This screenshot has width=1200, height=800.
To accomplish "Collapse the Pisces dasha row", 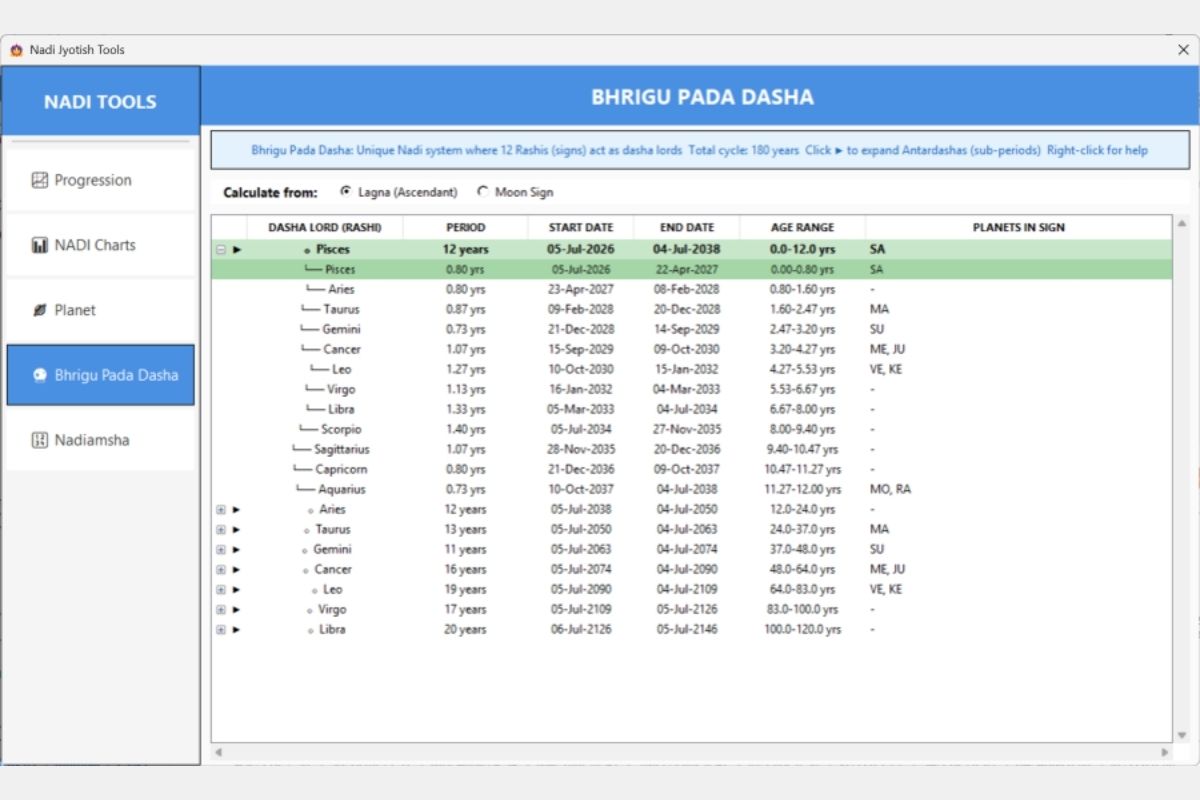I will point(221,250).
